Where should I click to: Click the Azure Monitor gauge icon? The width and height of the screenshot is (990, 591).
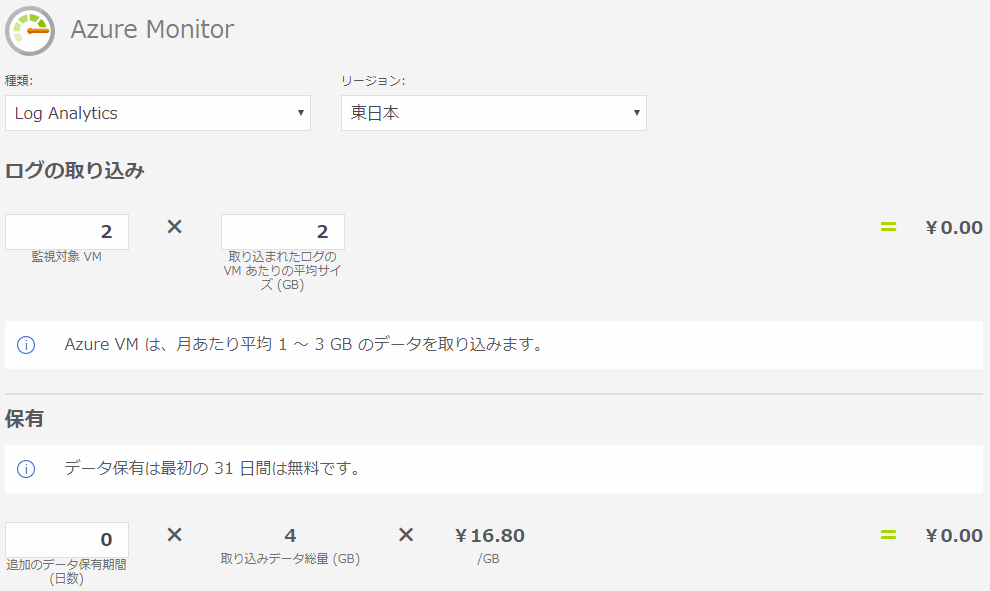coord(30,30)
